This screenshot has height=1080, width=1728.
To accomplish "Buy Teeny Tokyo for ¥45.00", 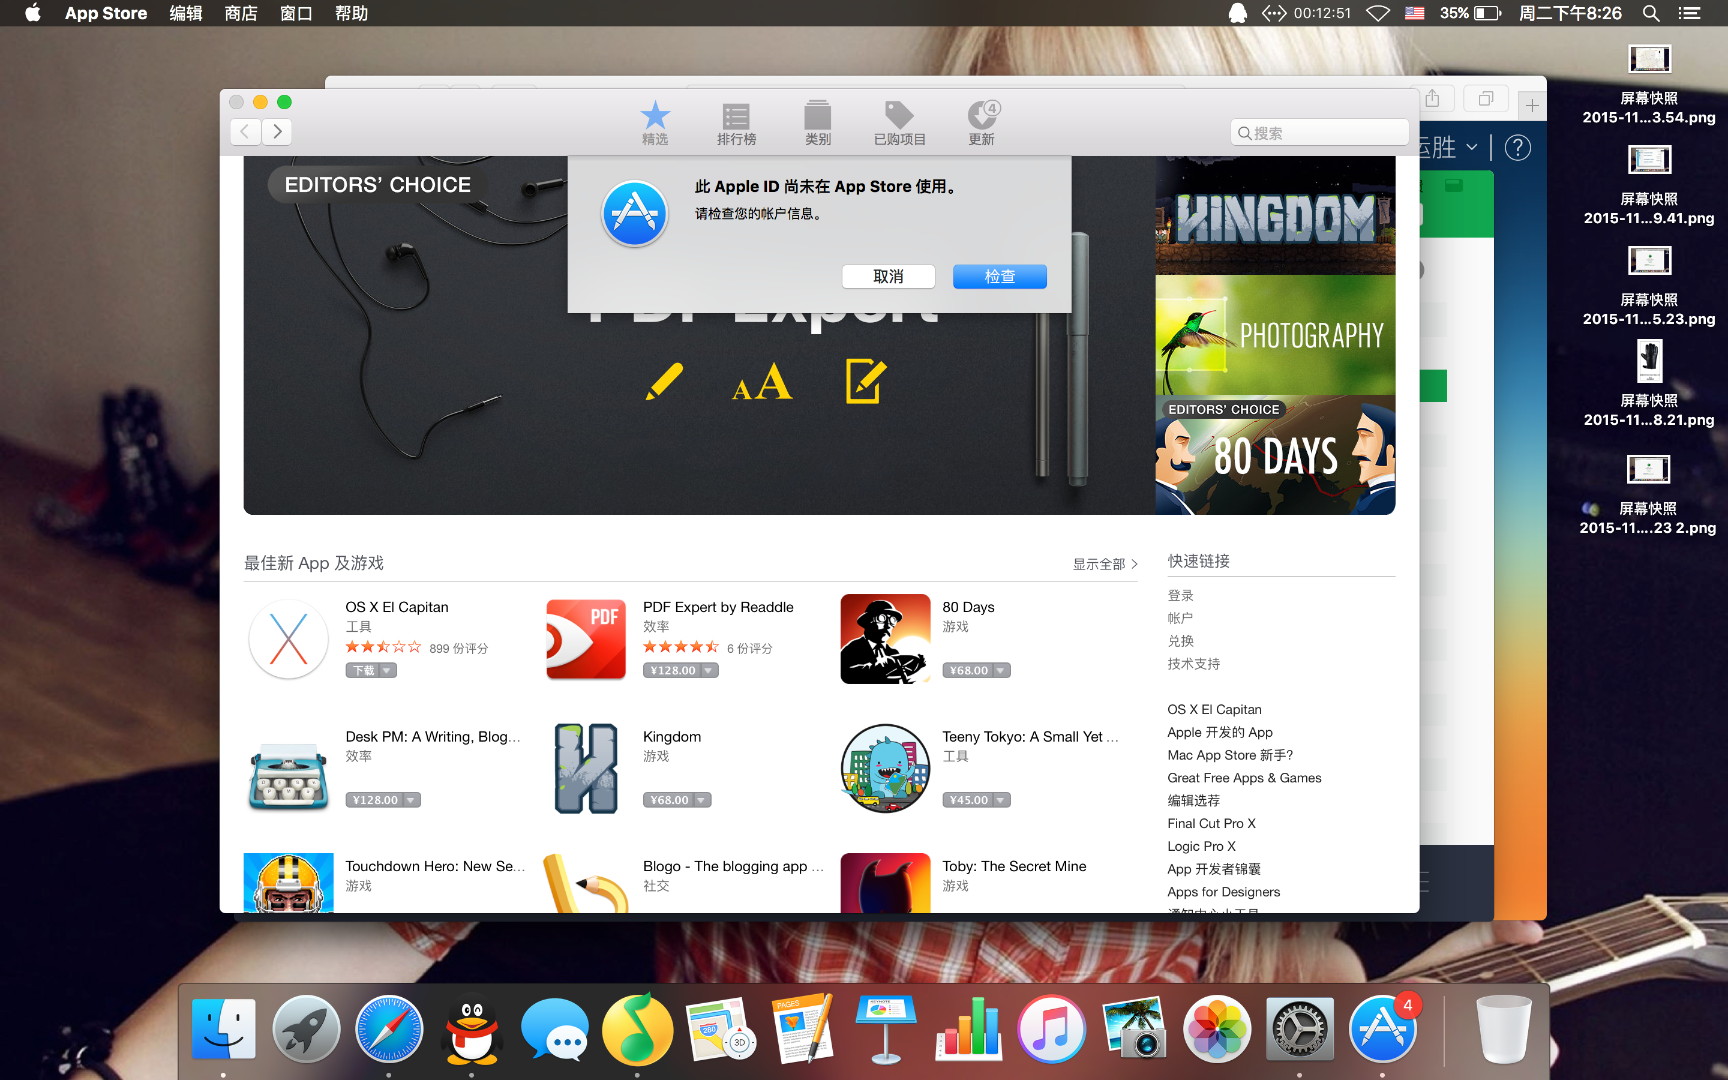I will tap(968, 800).
